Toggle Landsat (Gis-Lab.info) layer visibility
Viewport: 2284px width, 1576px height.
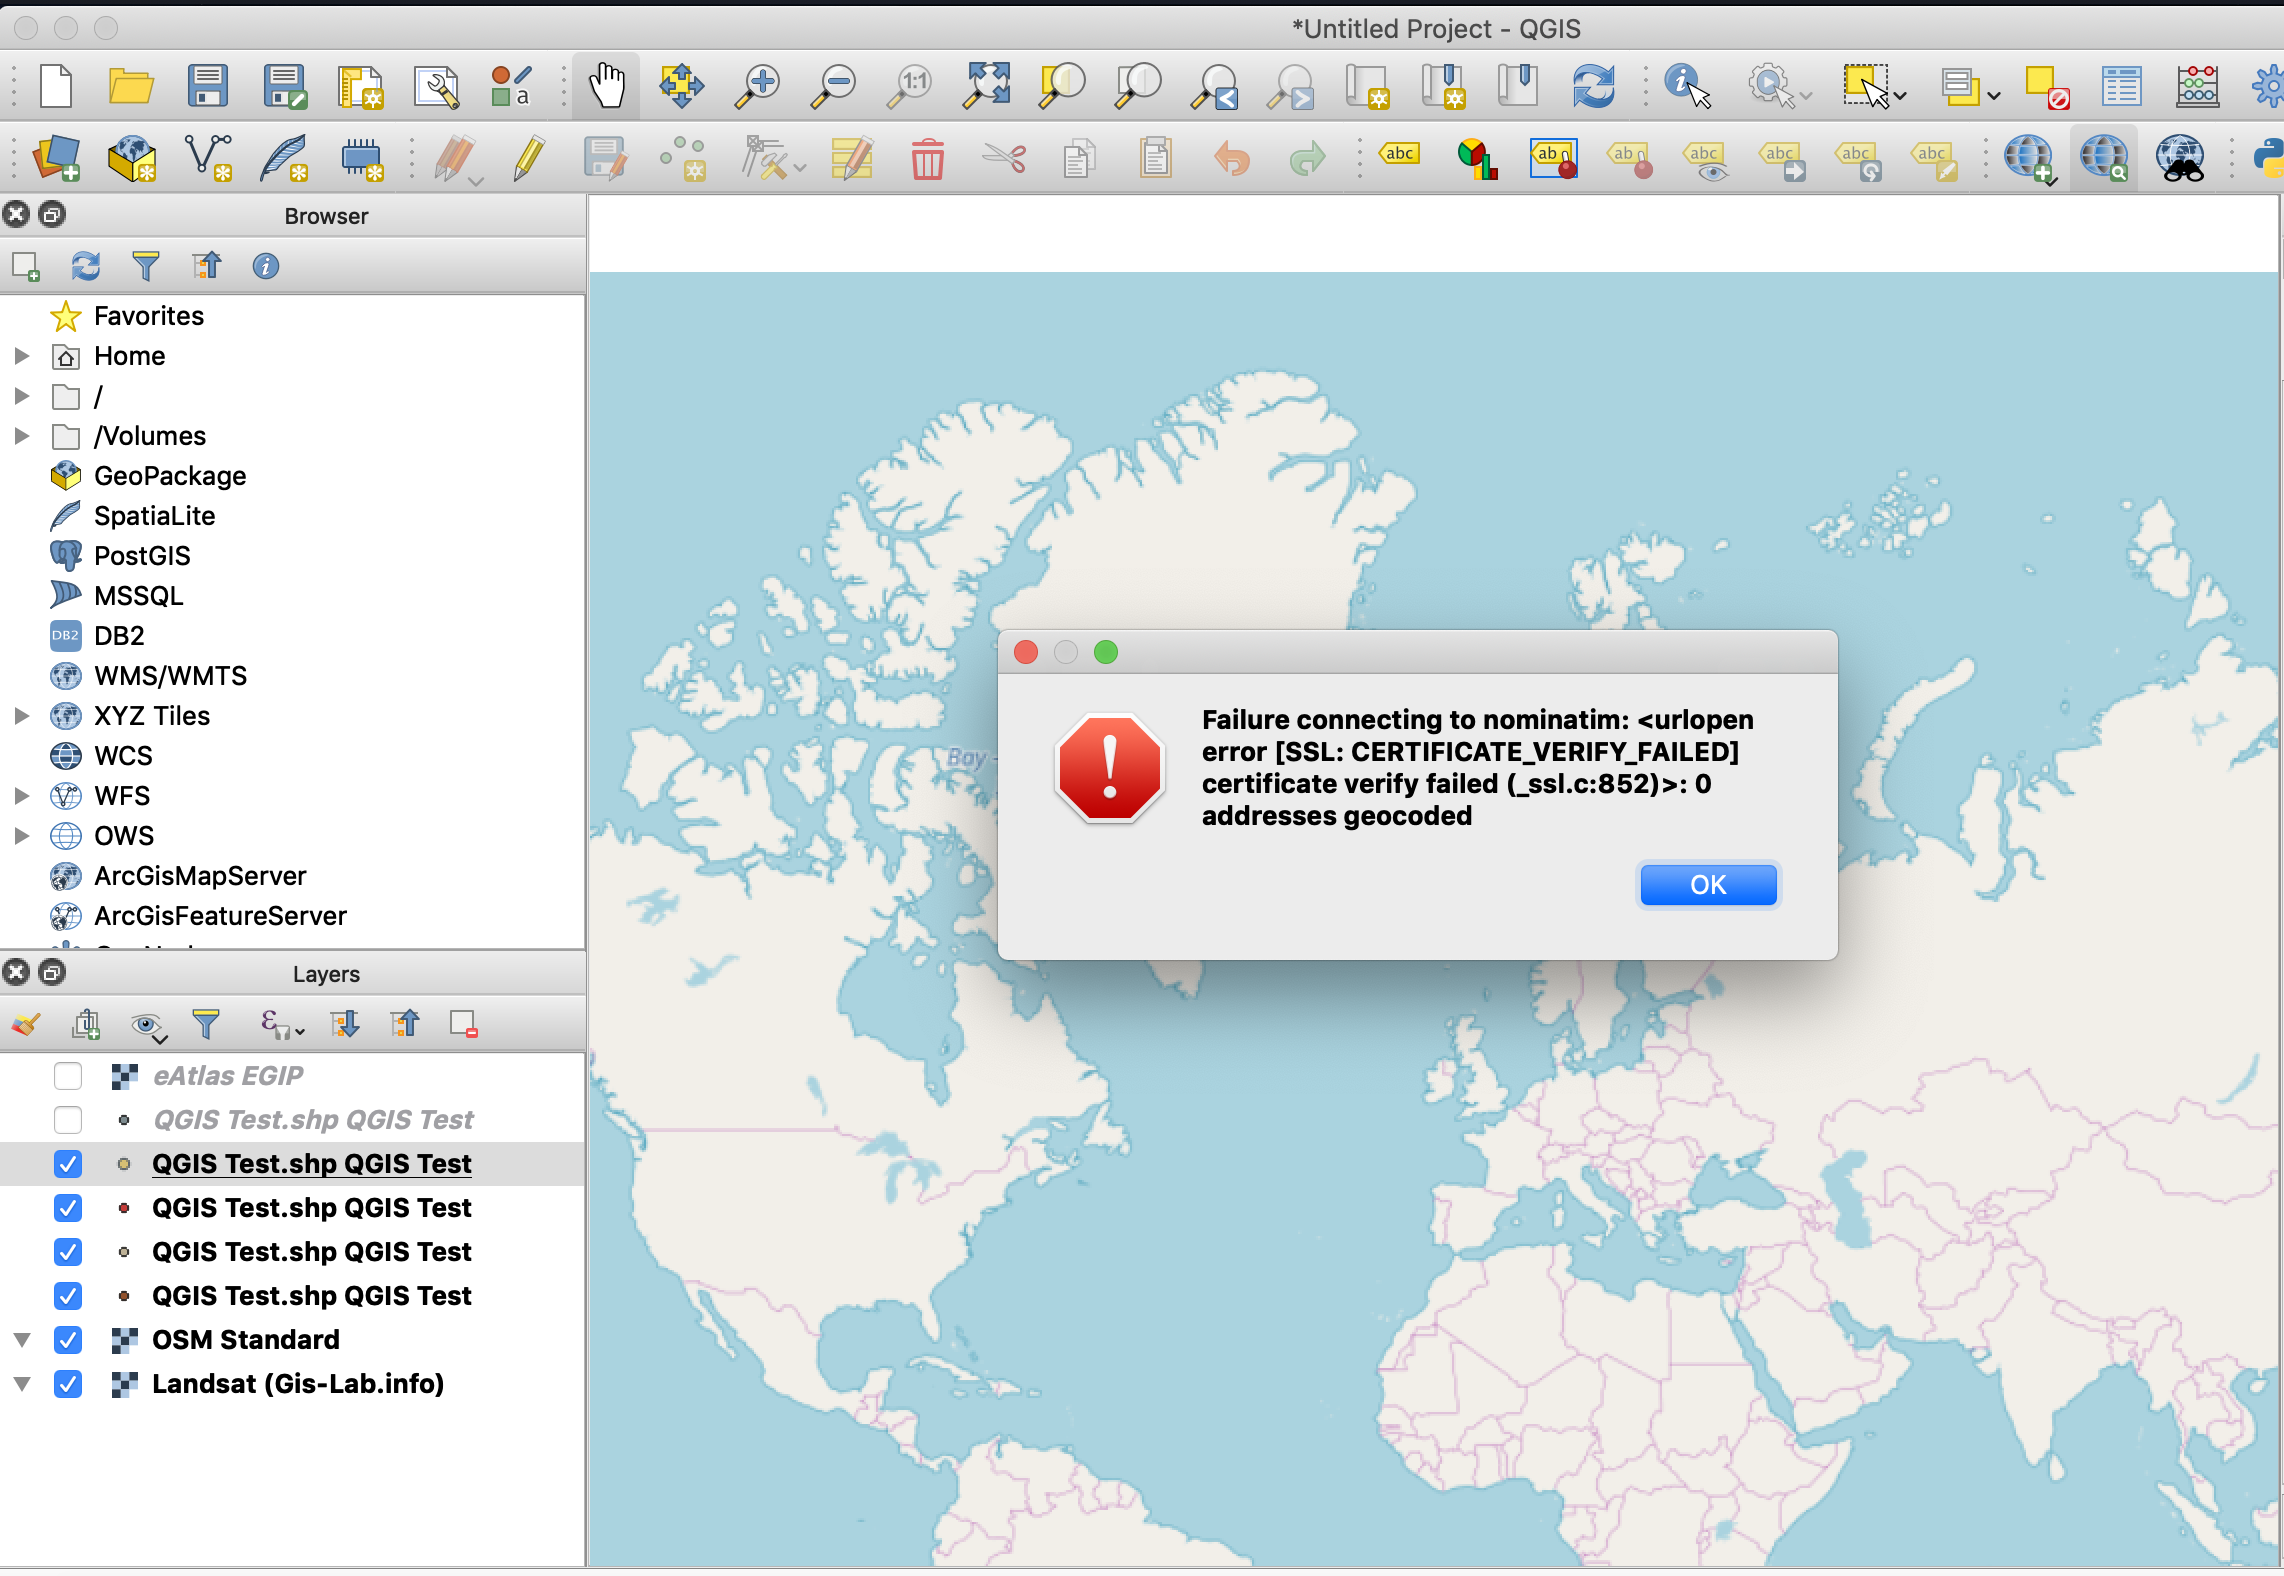click(68, 1384)
